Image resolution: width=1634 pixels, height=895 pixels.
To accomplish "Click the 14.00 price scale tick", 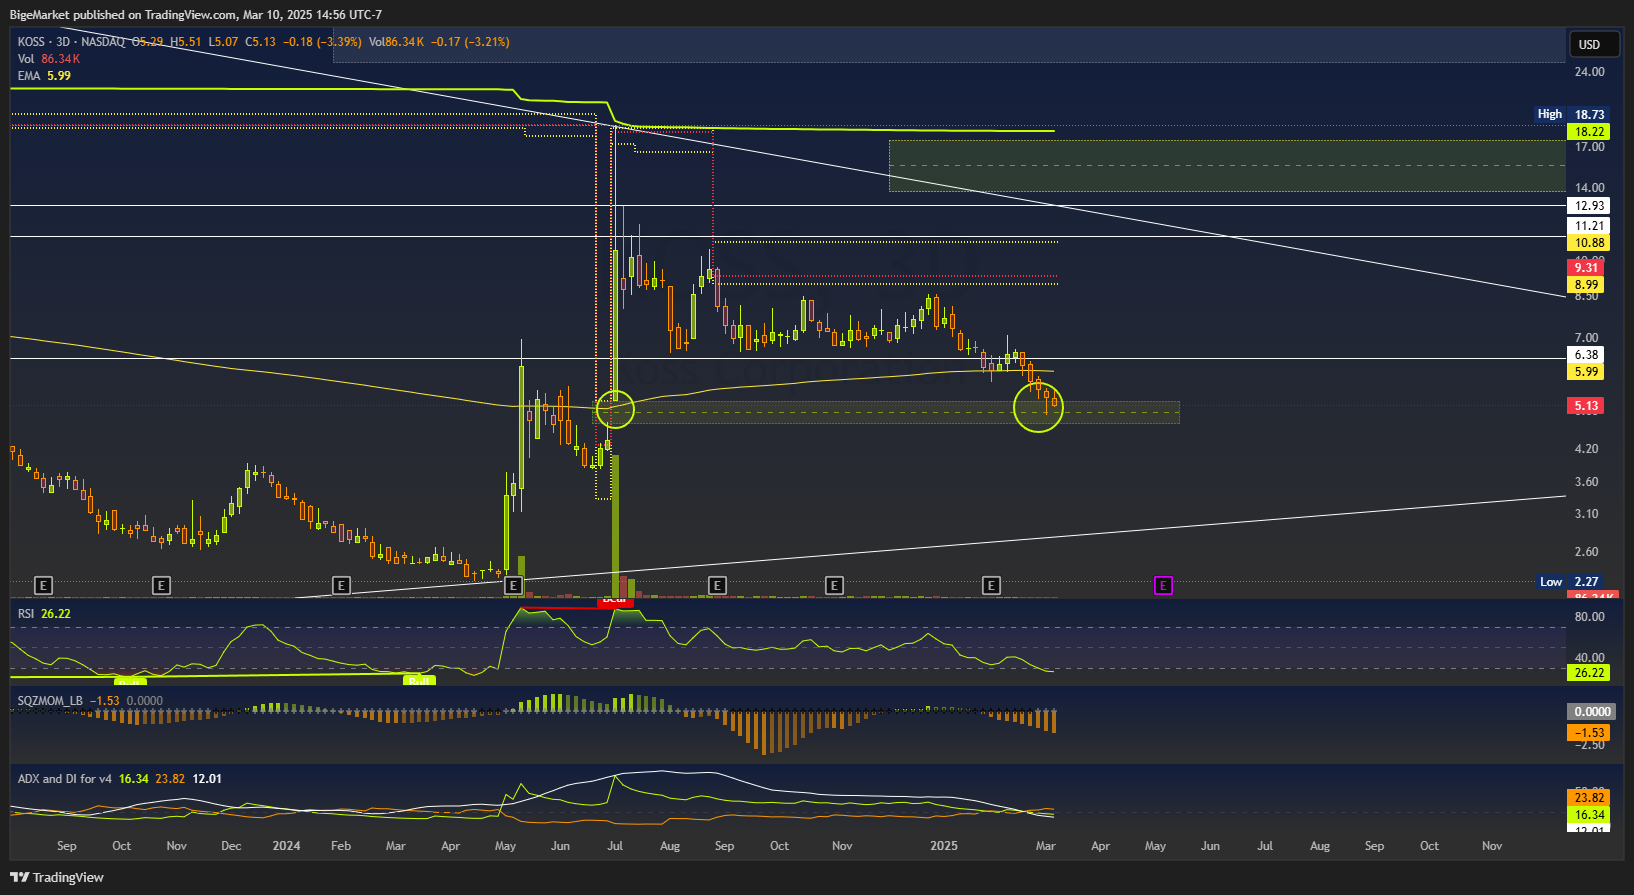I will (x=1589, y=188).
